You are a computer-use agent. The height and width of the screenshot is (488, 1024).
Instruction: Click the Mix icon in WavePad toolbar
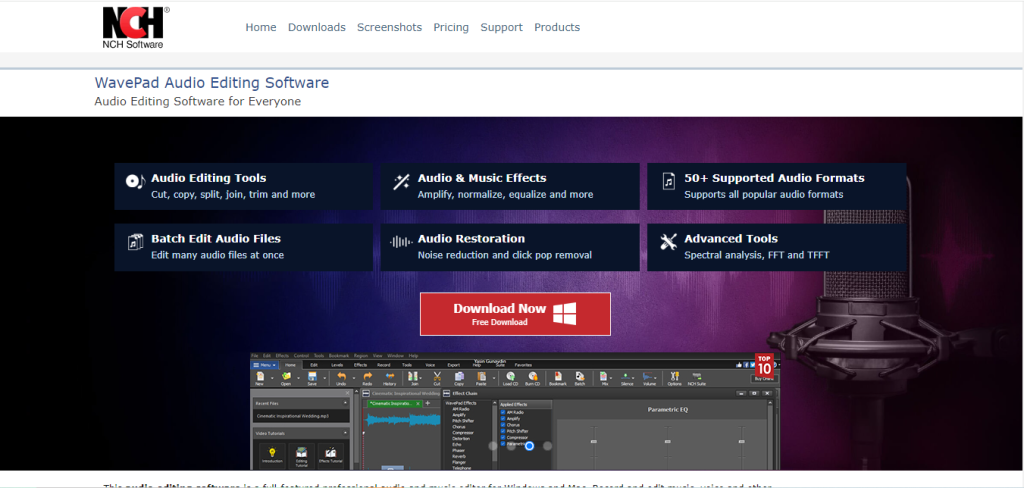(603, 376)
